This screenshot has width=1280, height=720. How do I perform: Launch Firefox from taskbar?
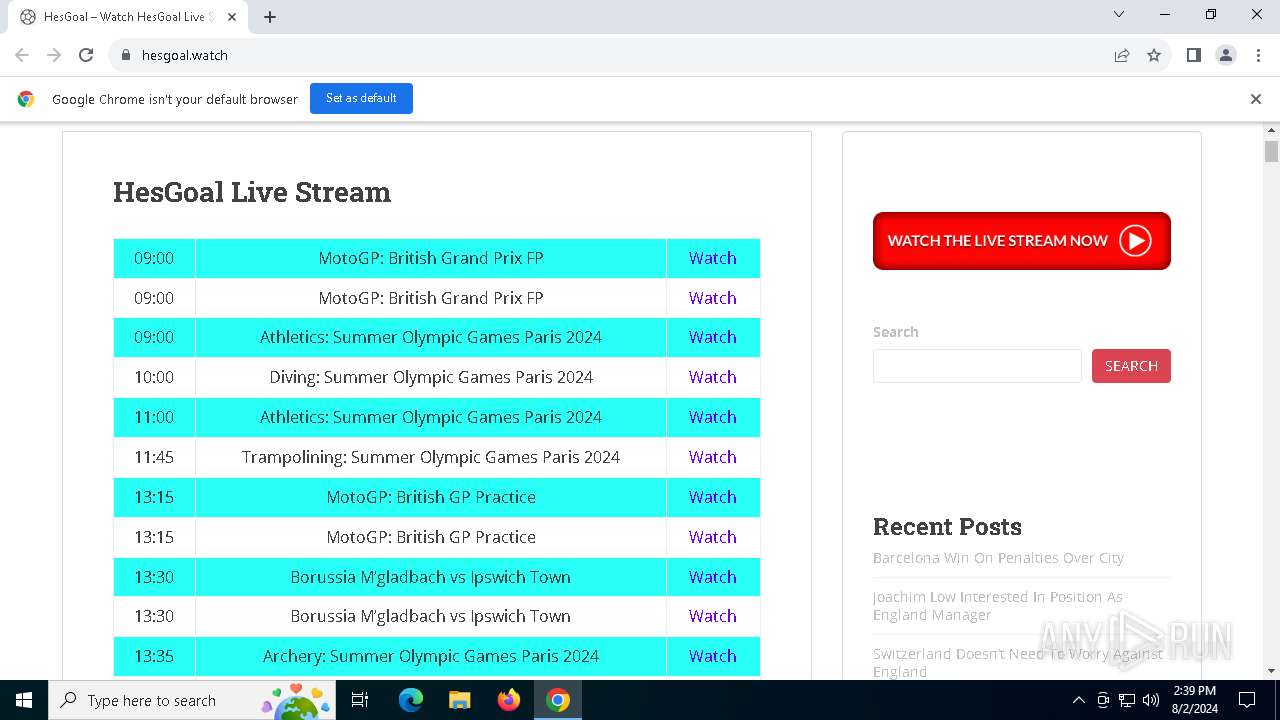coord(509,700)
